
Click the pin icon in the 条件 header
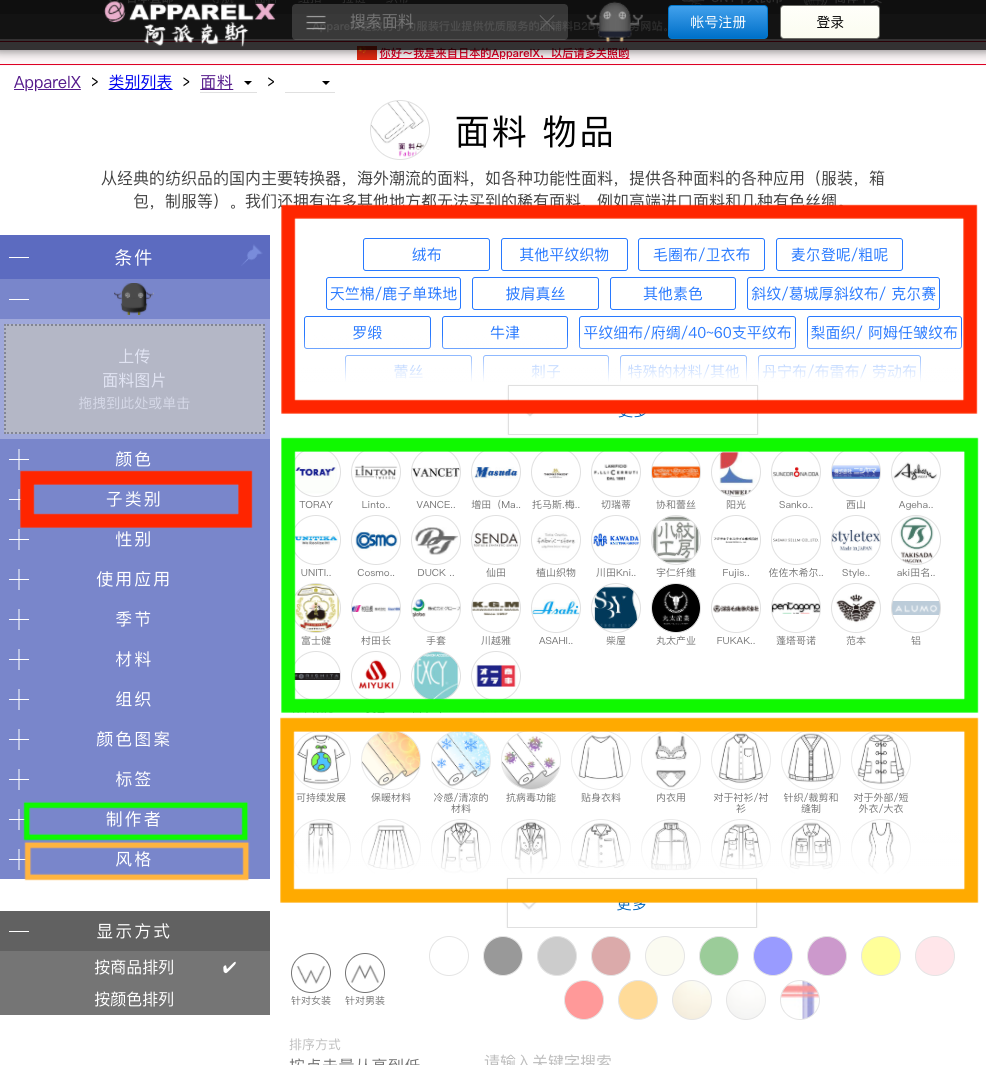252,255
